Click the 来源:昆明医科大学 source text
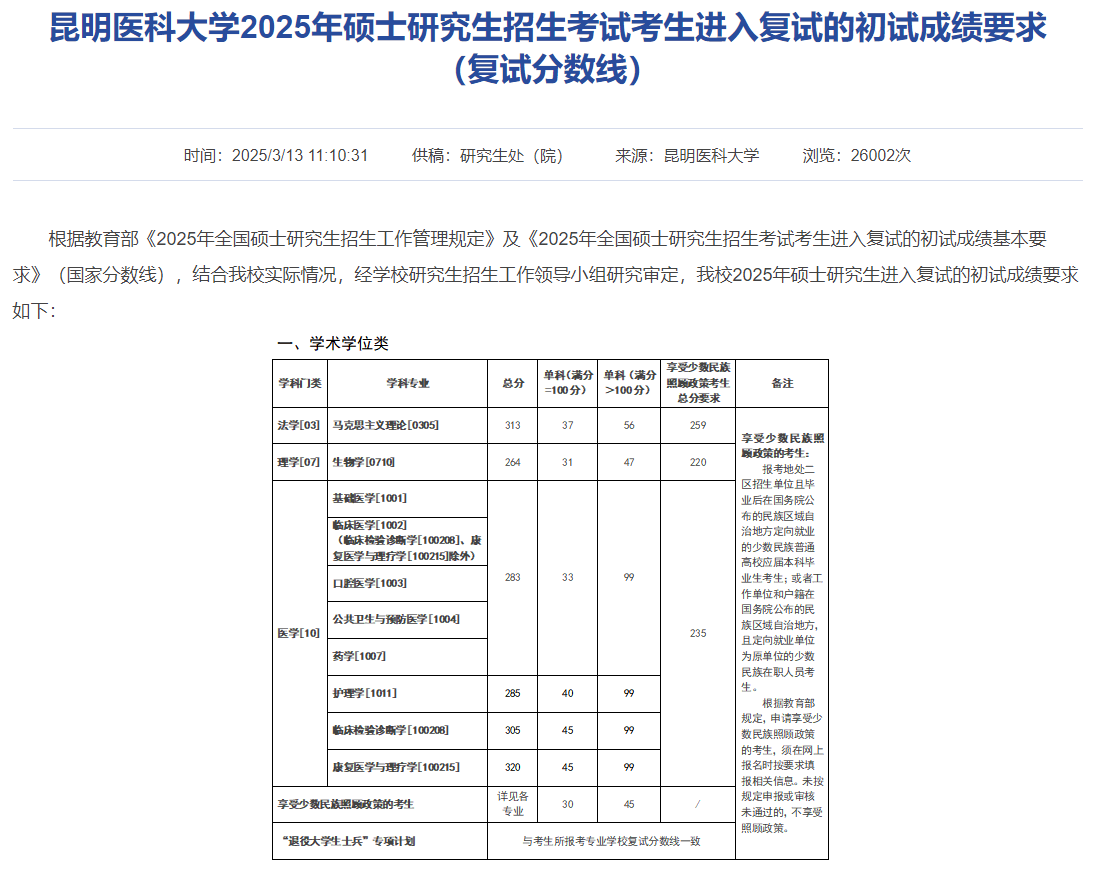The width and height of the screenshot is (1100, 869). [x=687, y=156]
